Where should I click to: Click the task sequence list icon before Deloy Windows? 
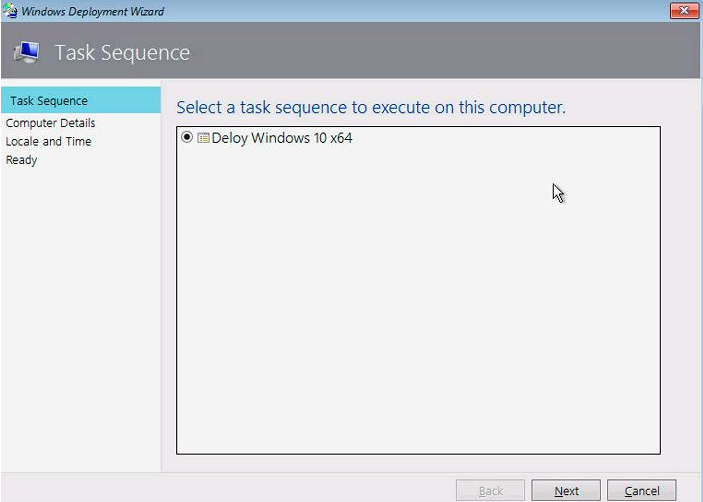[x=203, y=138]
